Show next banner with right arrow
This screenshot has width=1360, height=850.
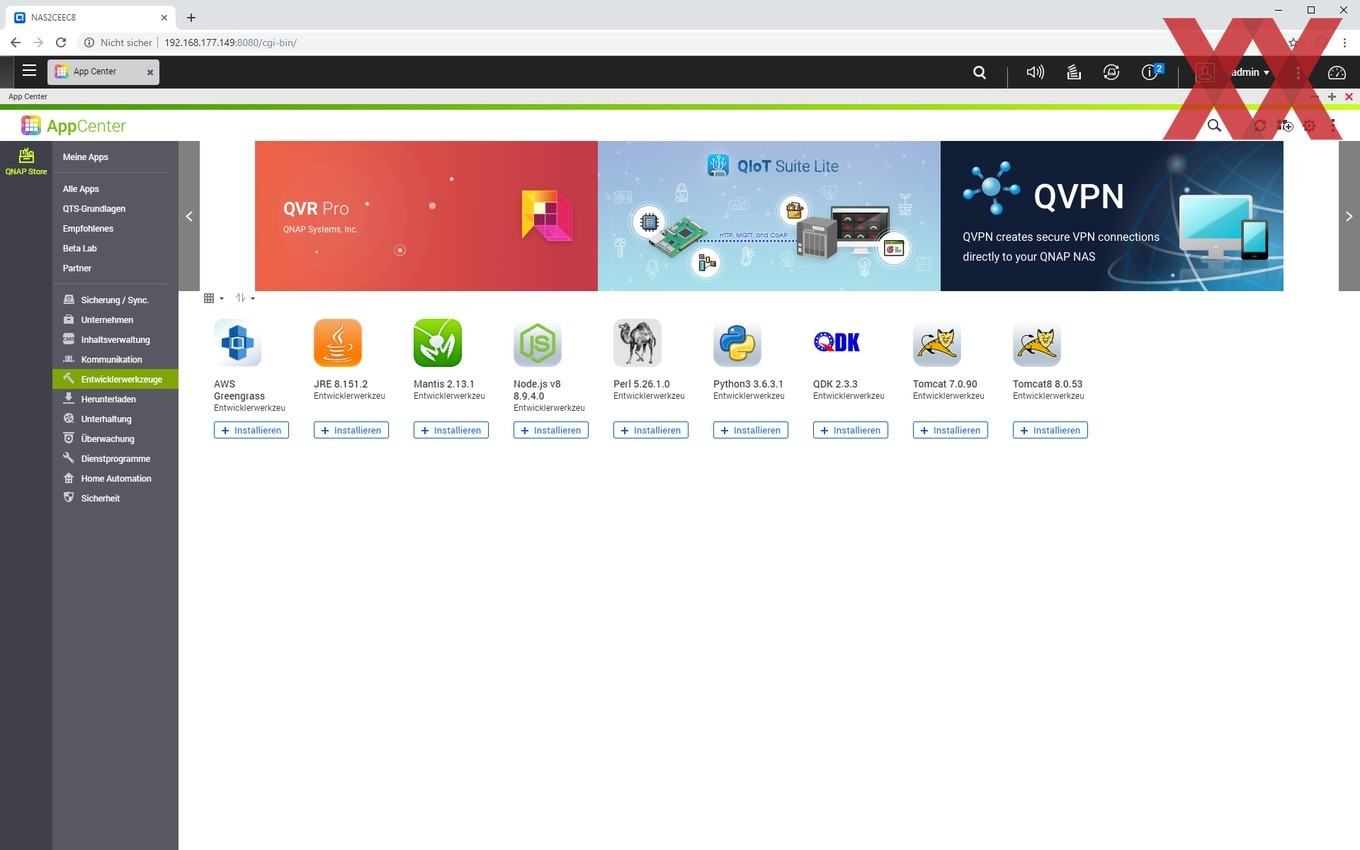1349,216
